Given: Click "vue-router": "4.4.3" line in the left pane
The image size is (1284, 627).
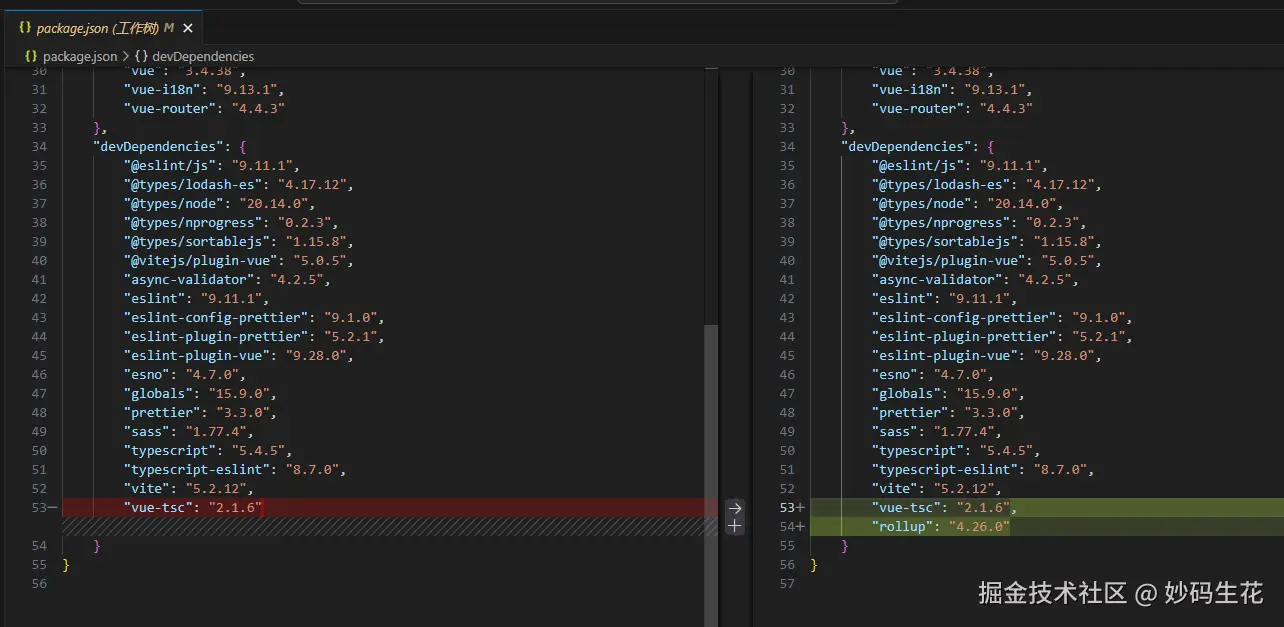Looking at the screenshot, I should click(x=204, y=108).
